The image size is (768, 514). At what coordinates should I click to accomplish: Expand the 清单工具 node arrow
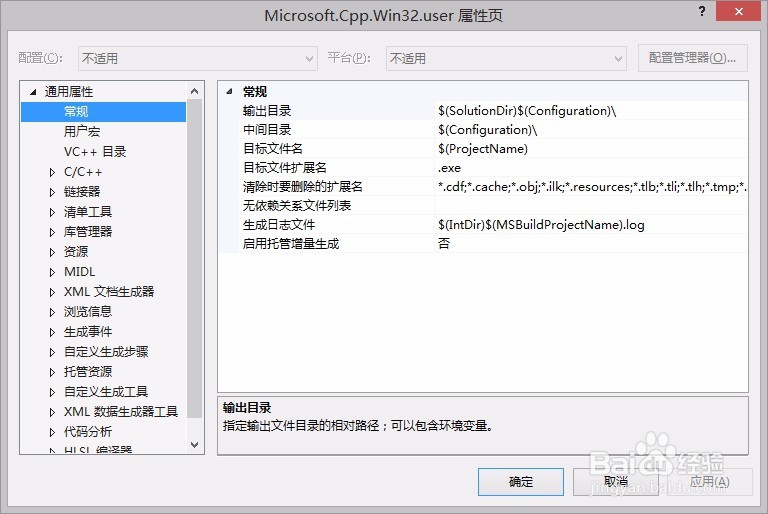coord(52,212)
